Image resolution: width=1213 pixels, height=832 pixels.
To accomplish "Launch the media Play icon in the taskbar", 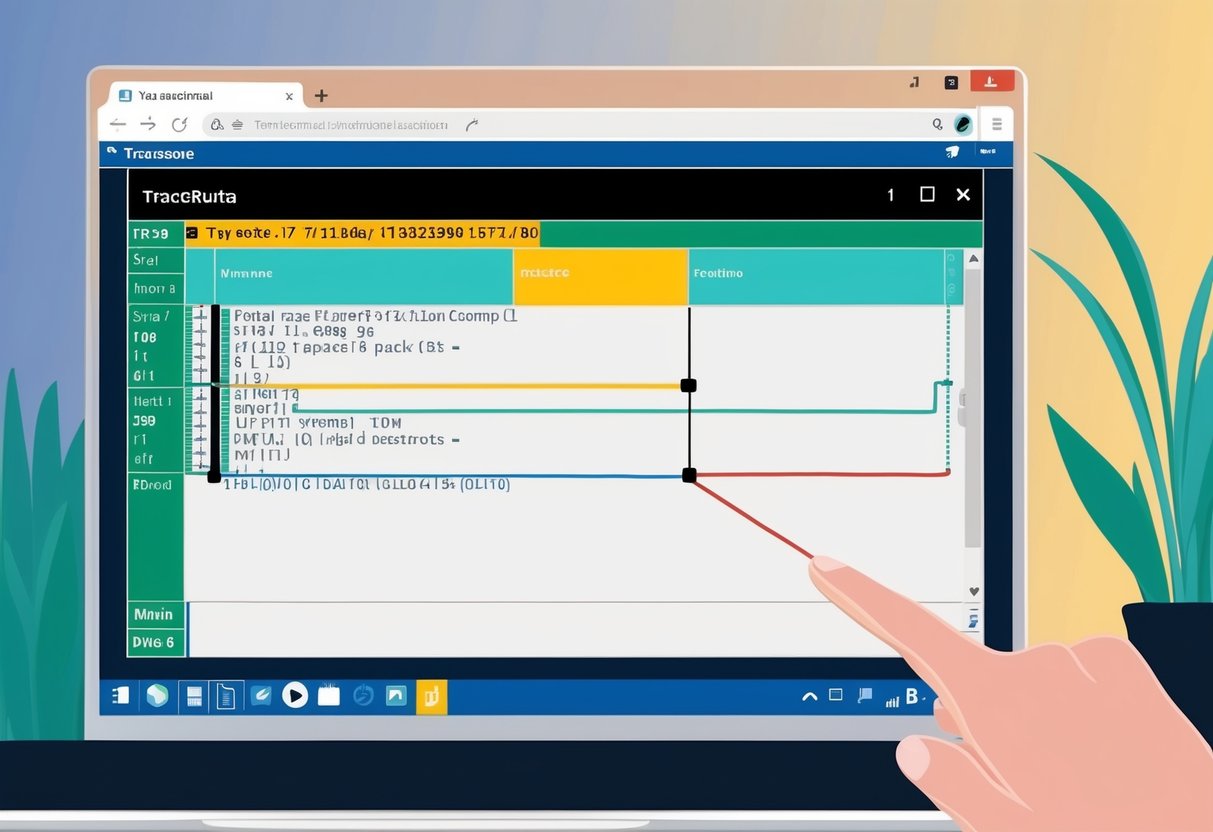I will 295,695.
